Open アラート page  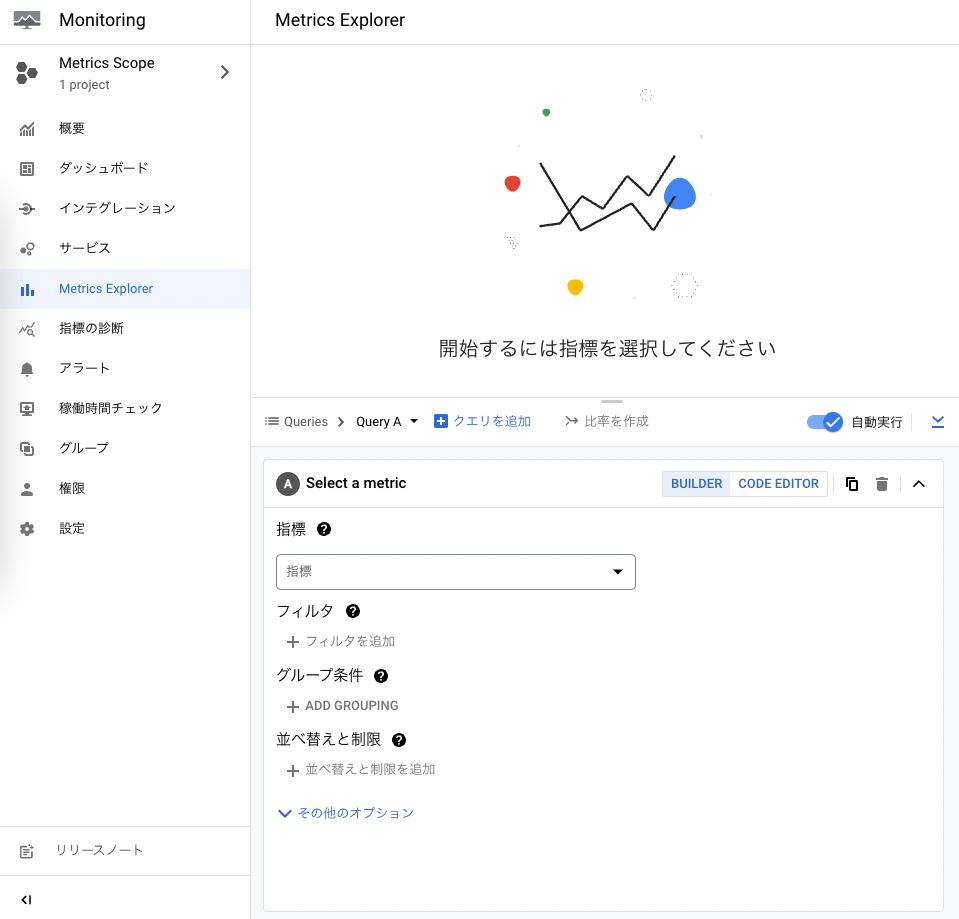125,368
